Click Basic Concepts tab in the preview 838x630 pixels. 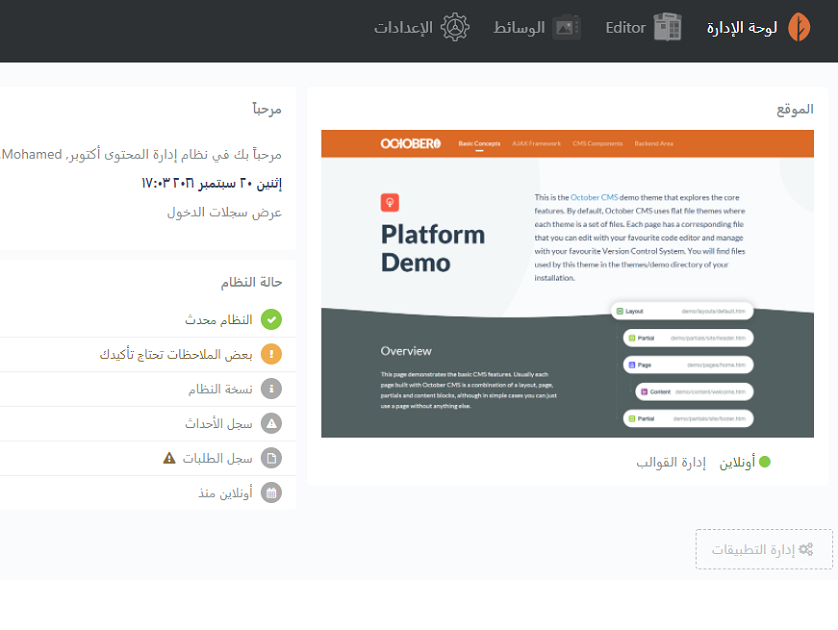[x=479, y=143]
